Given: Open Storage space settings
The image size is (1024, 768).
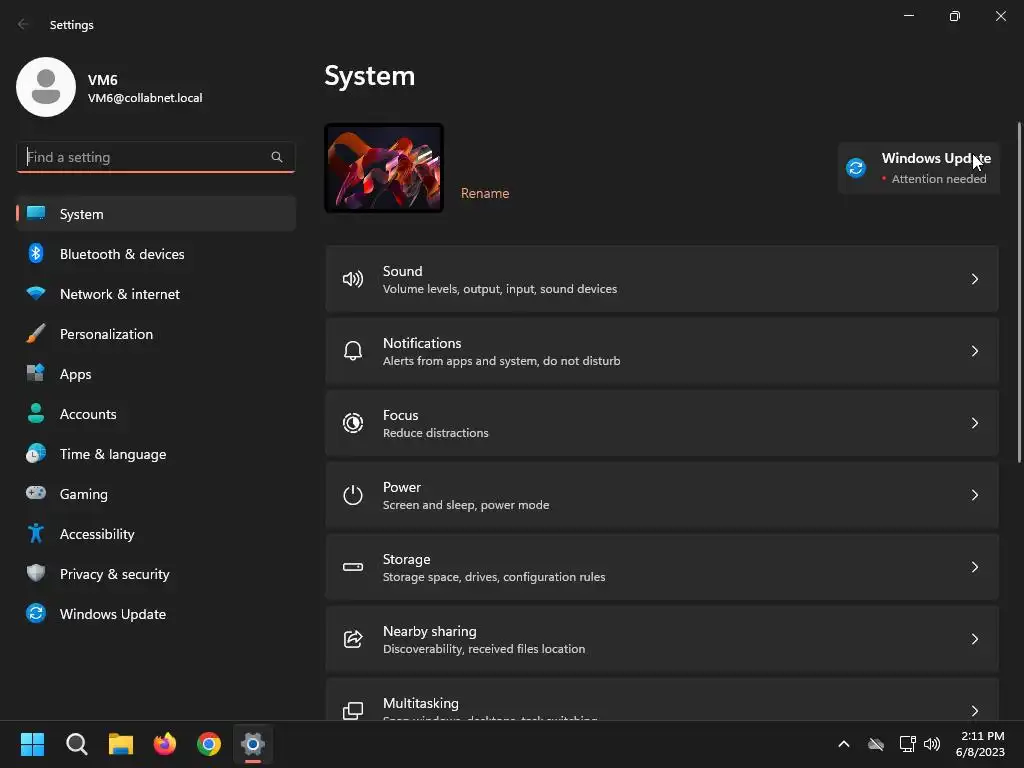Looking at the screenshot, I should coord(662,567).
